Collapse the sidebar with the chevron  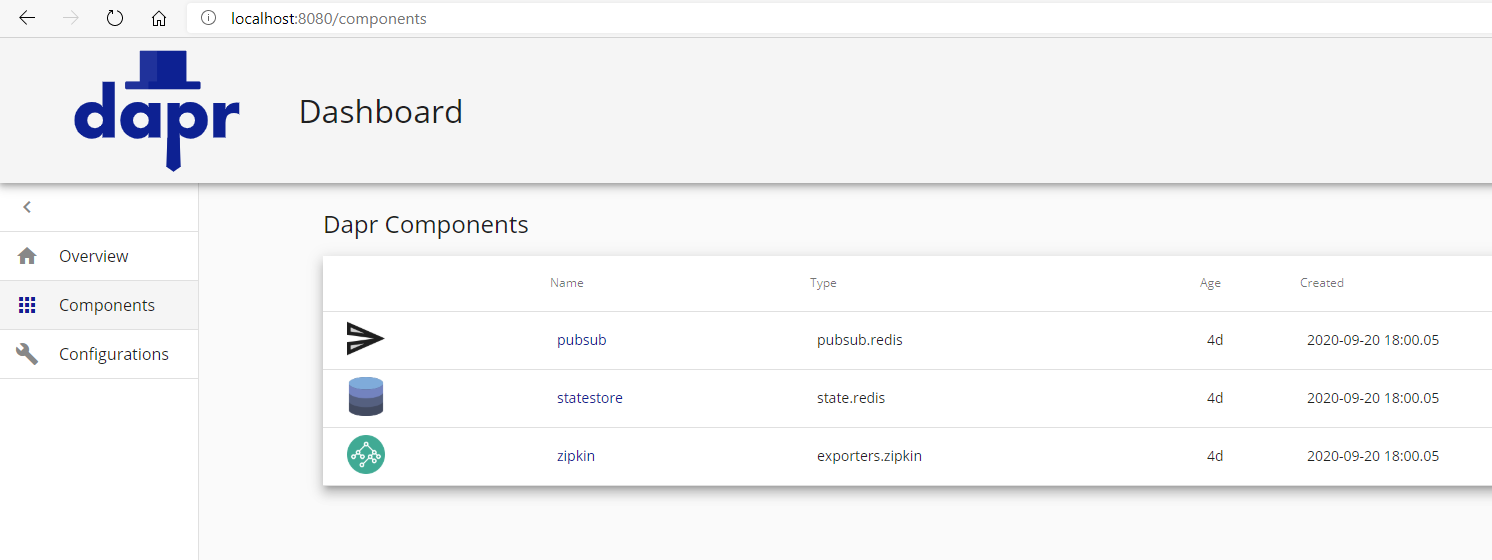point(27,207)
